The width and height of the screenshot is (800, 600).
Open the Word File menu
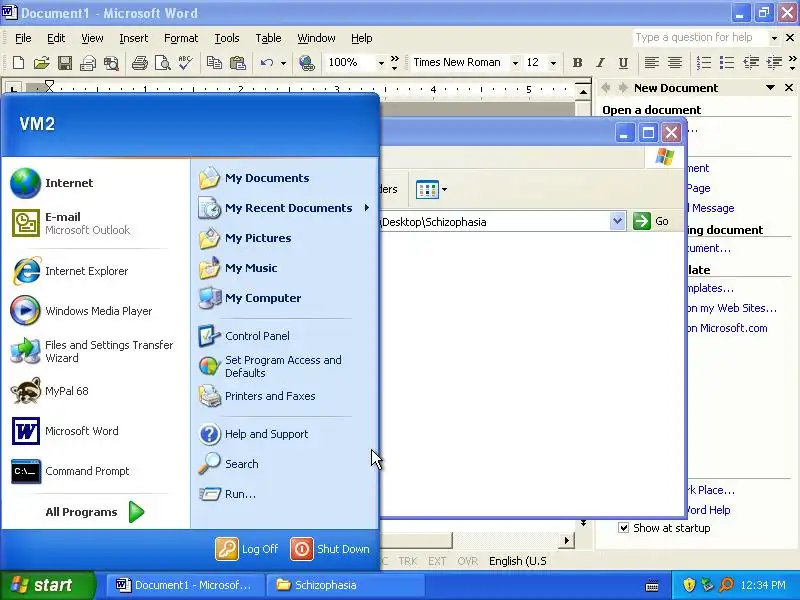pyautogui.click(x=23, y=38)
